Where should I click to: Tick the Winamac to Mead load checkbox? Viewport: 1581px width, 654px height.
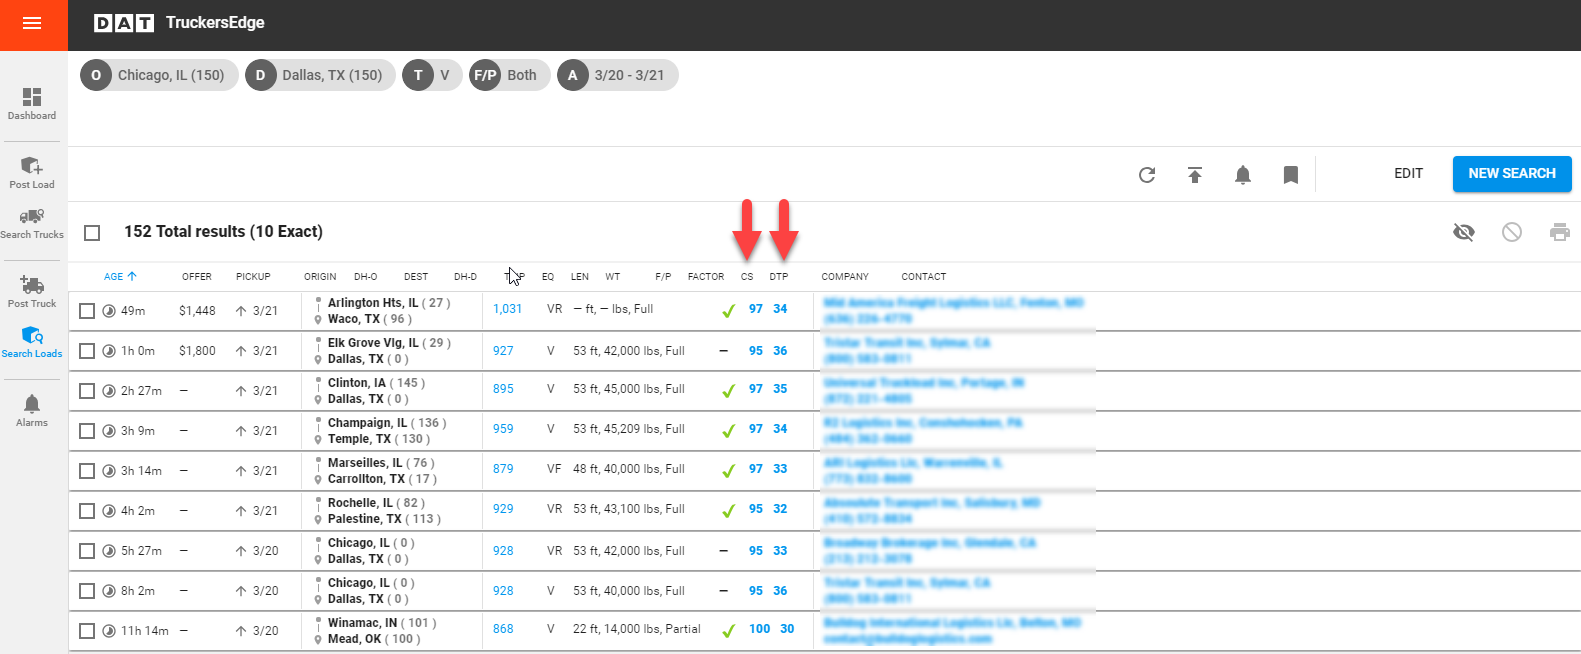point(87,631)
